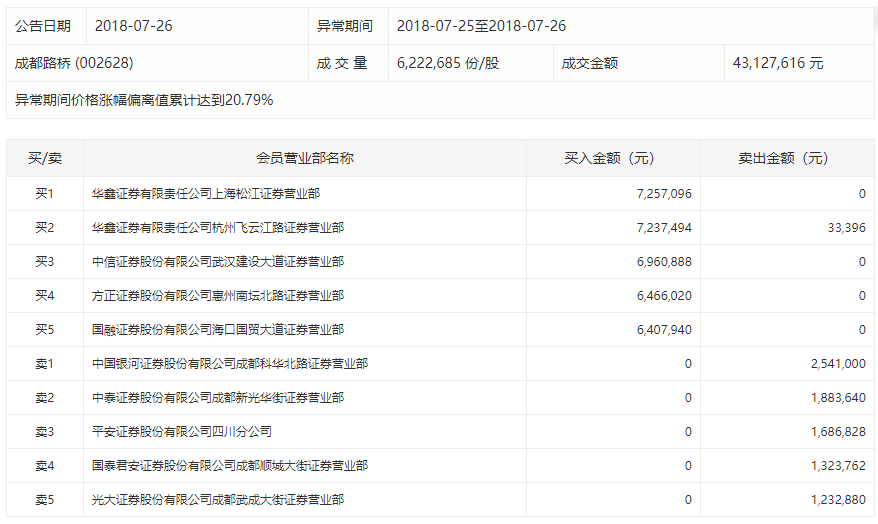Screen dimensions: 878x524
Task: Click the 买入金额（元） column header
Action: [613, 158]
